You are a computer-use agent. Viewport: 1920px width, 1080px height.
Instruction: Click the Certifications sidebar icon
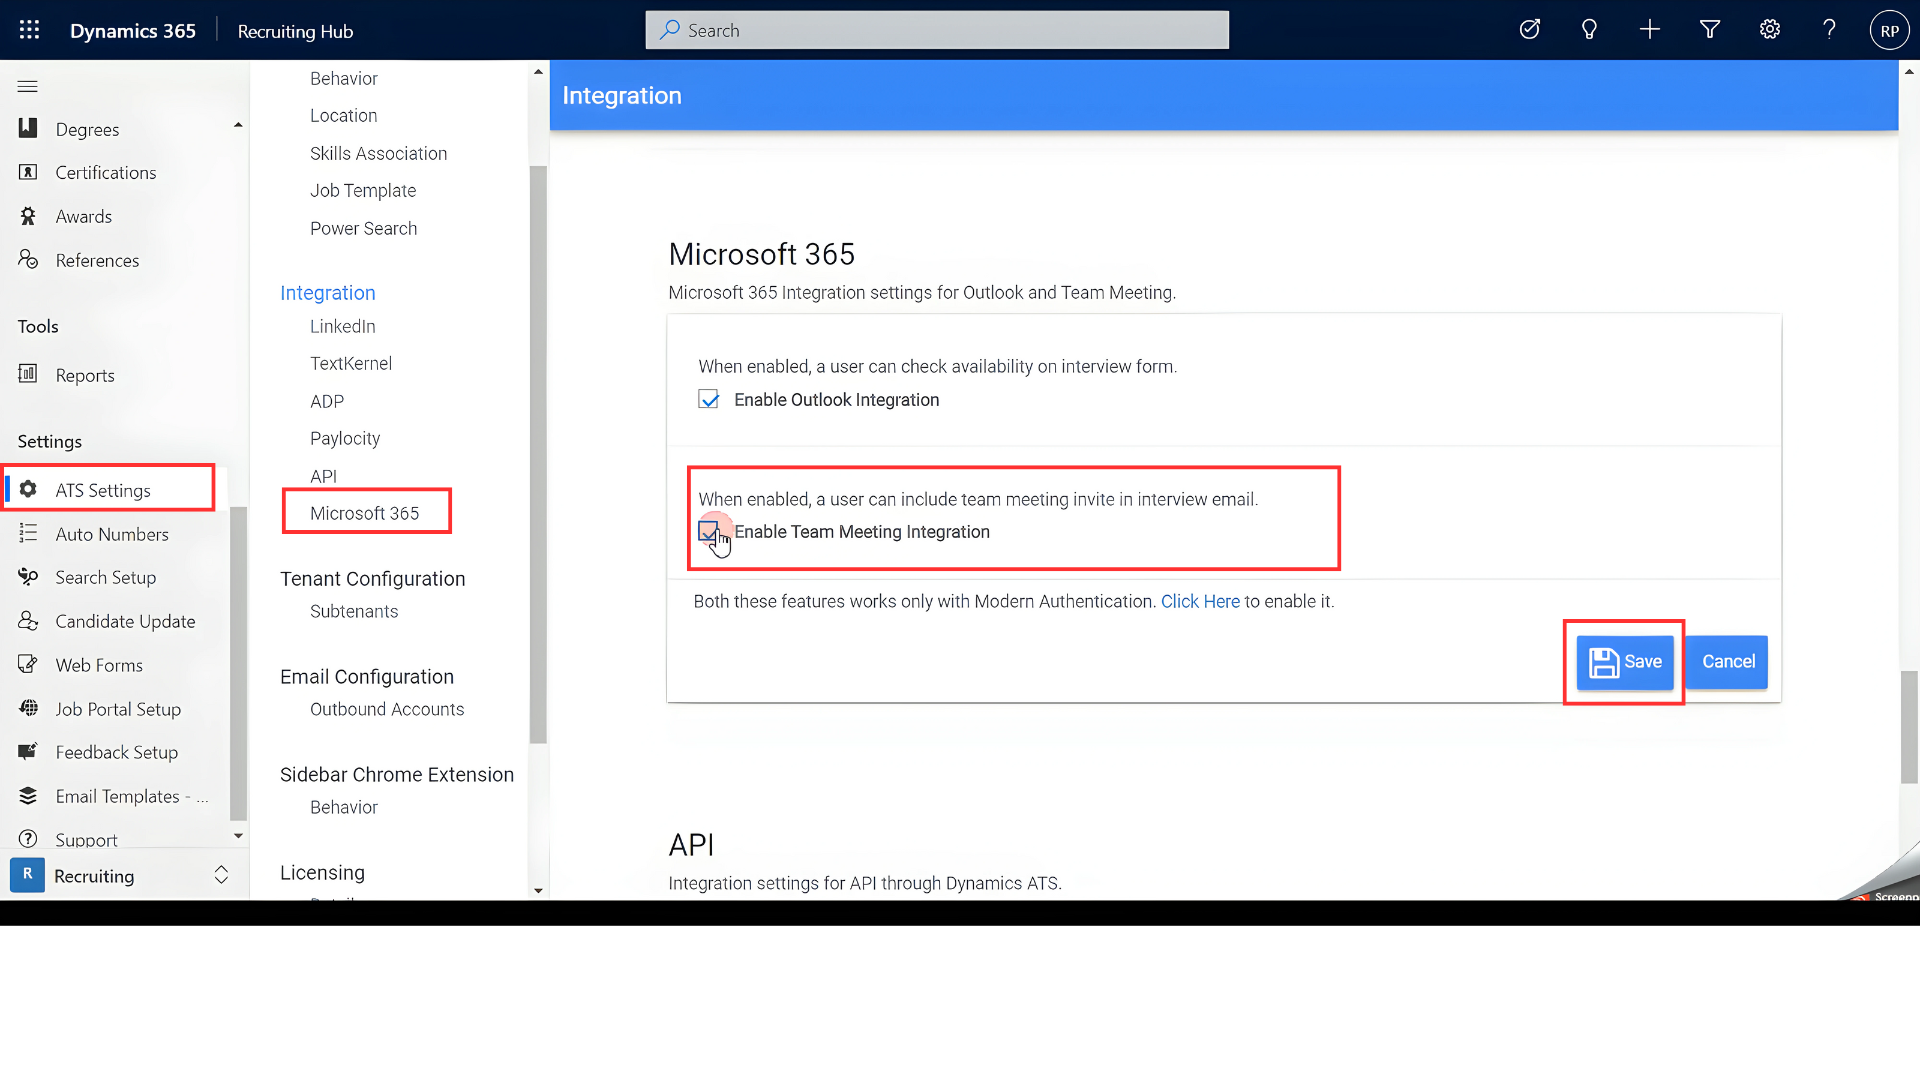[28, 172]
